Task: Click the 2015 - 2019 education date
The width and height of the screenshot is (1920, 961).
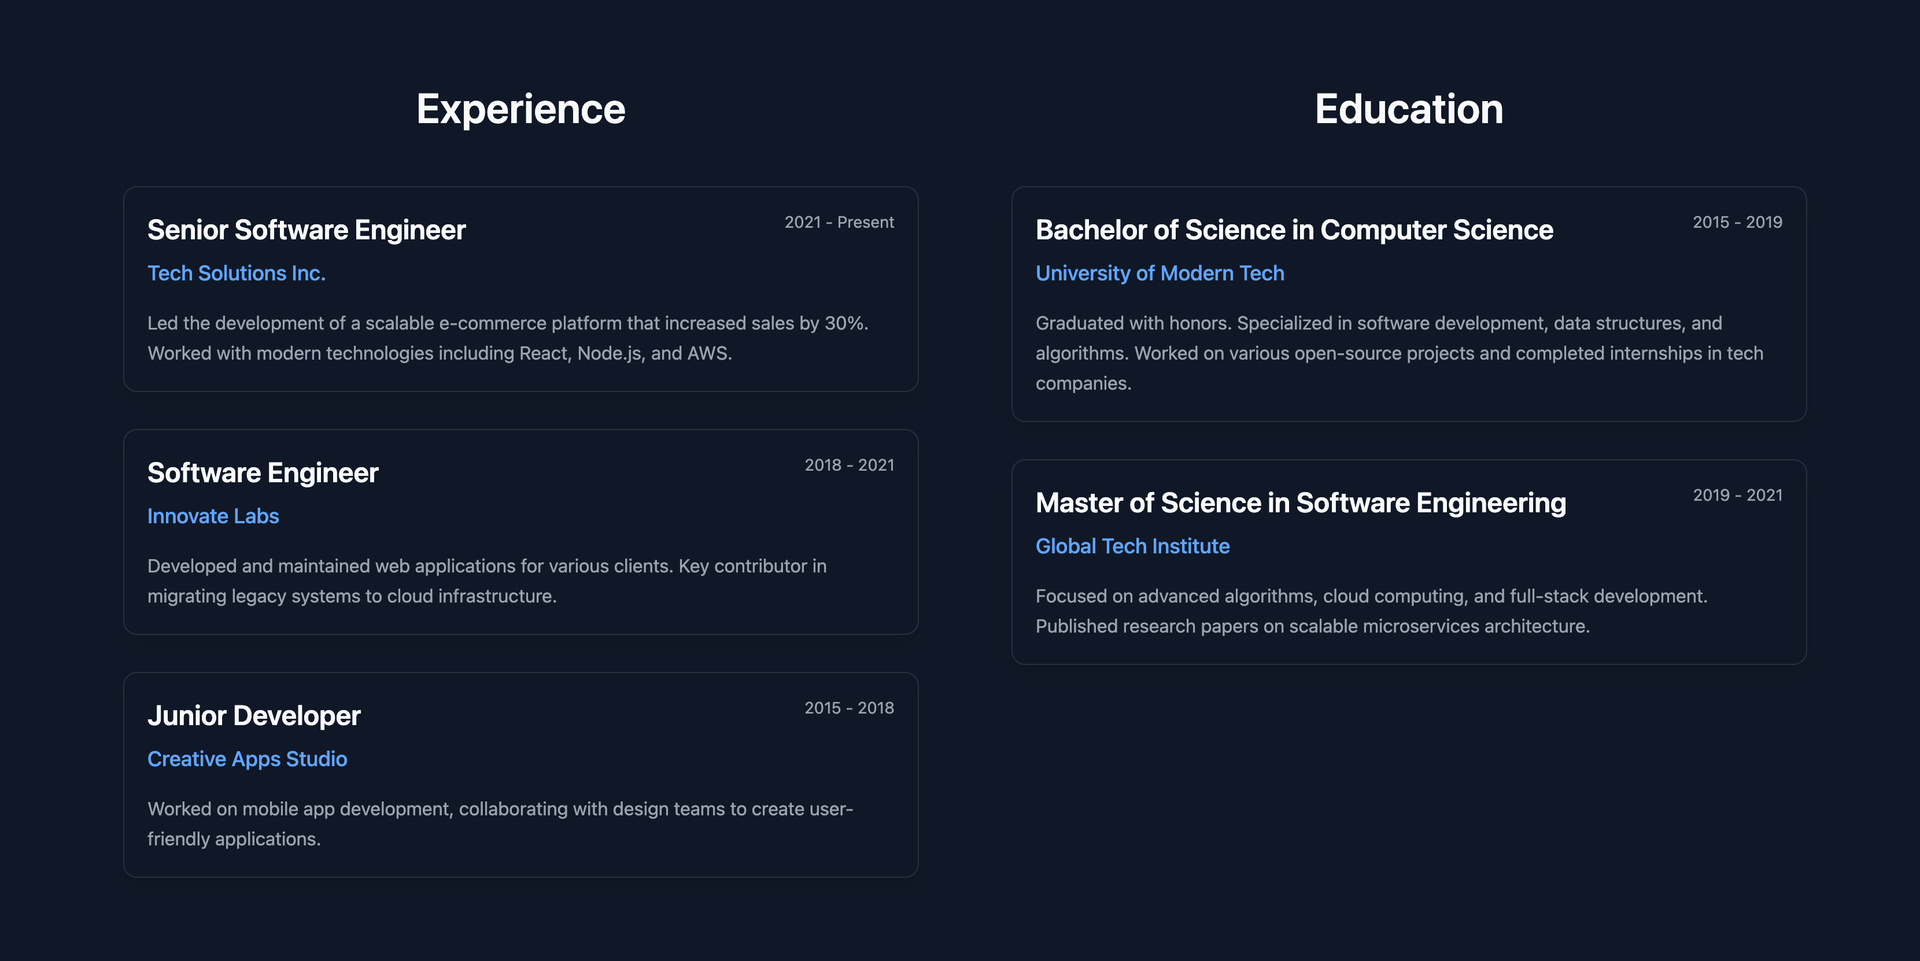Action: tap(1737, 222)
